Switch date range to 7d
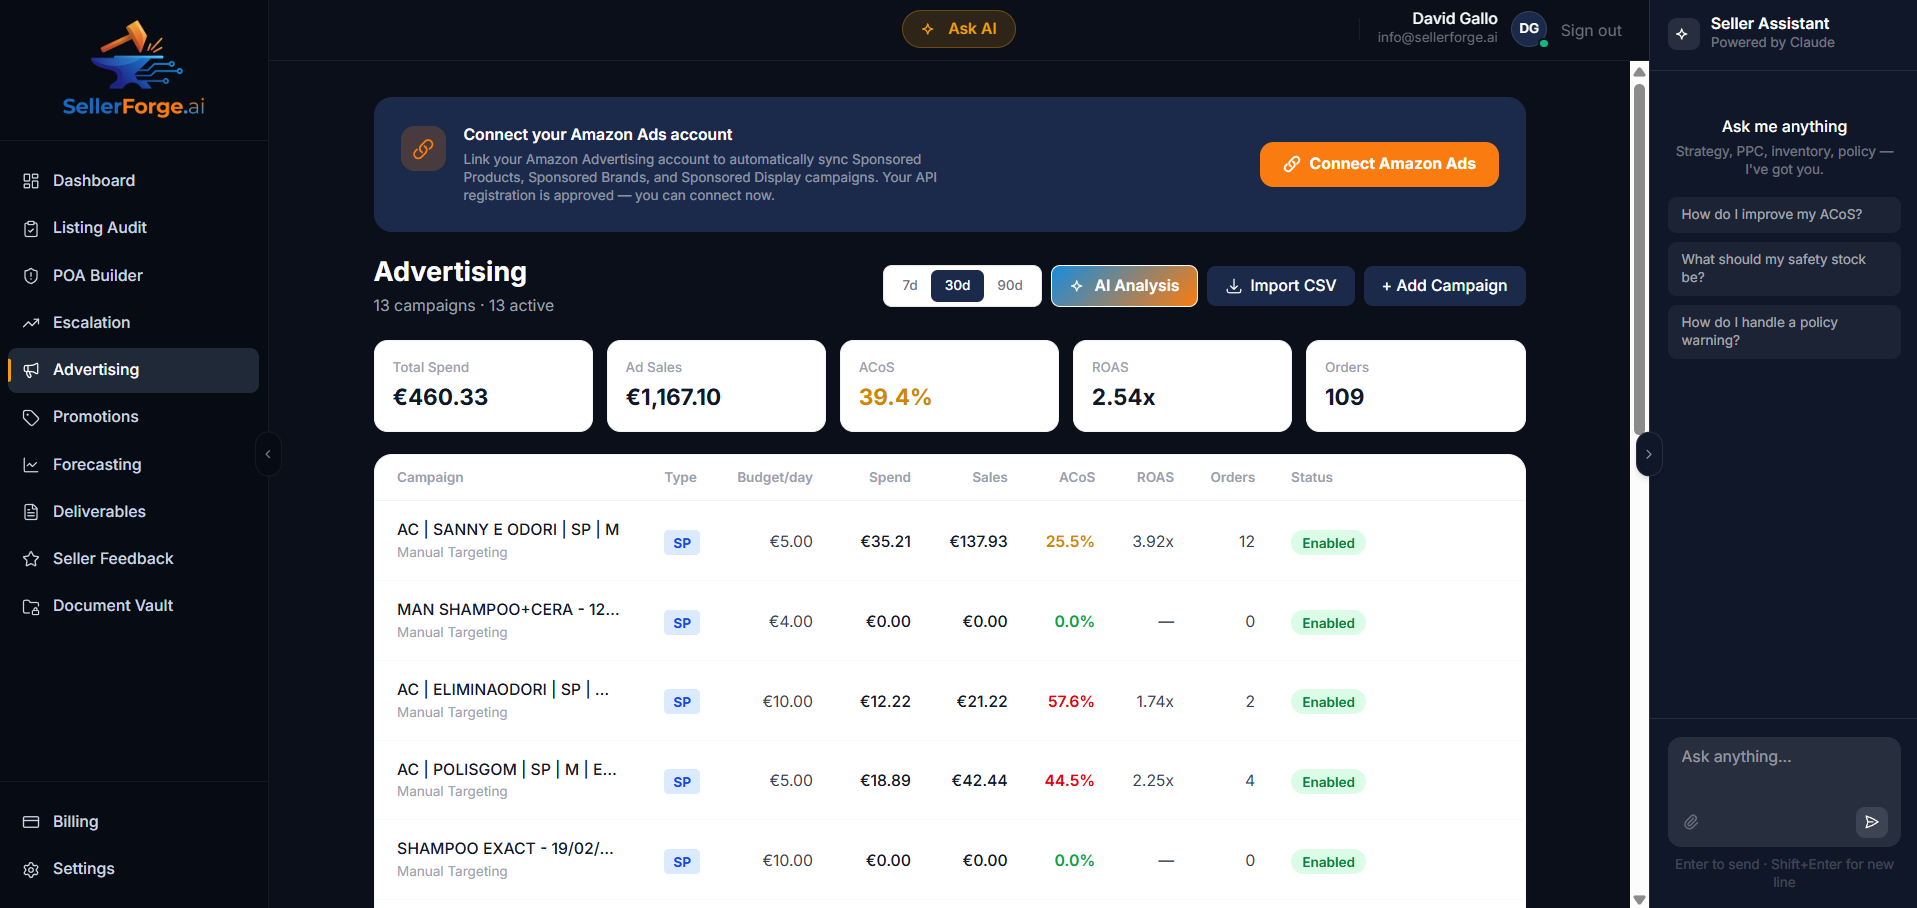1917x908 pixels. (x=909, y=285)
